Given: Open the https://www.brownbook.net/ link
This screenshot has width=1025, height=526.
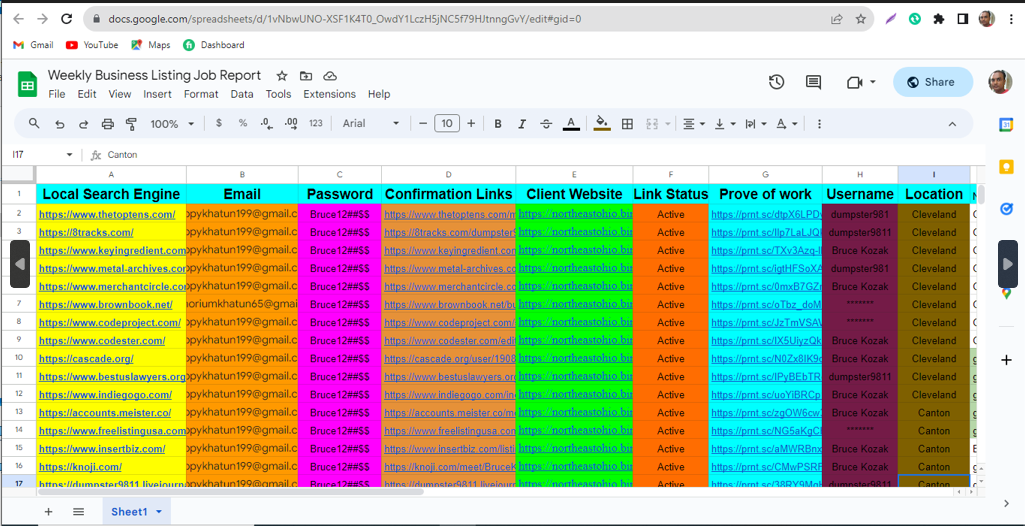Looking at the screenshot, I should 105,304.
